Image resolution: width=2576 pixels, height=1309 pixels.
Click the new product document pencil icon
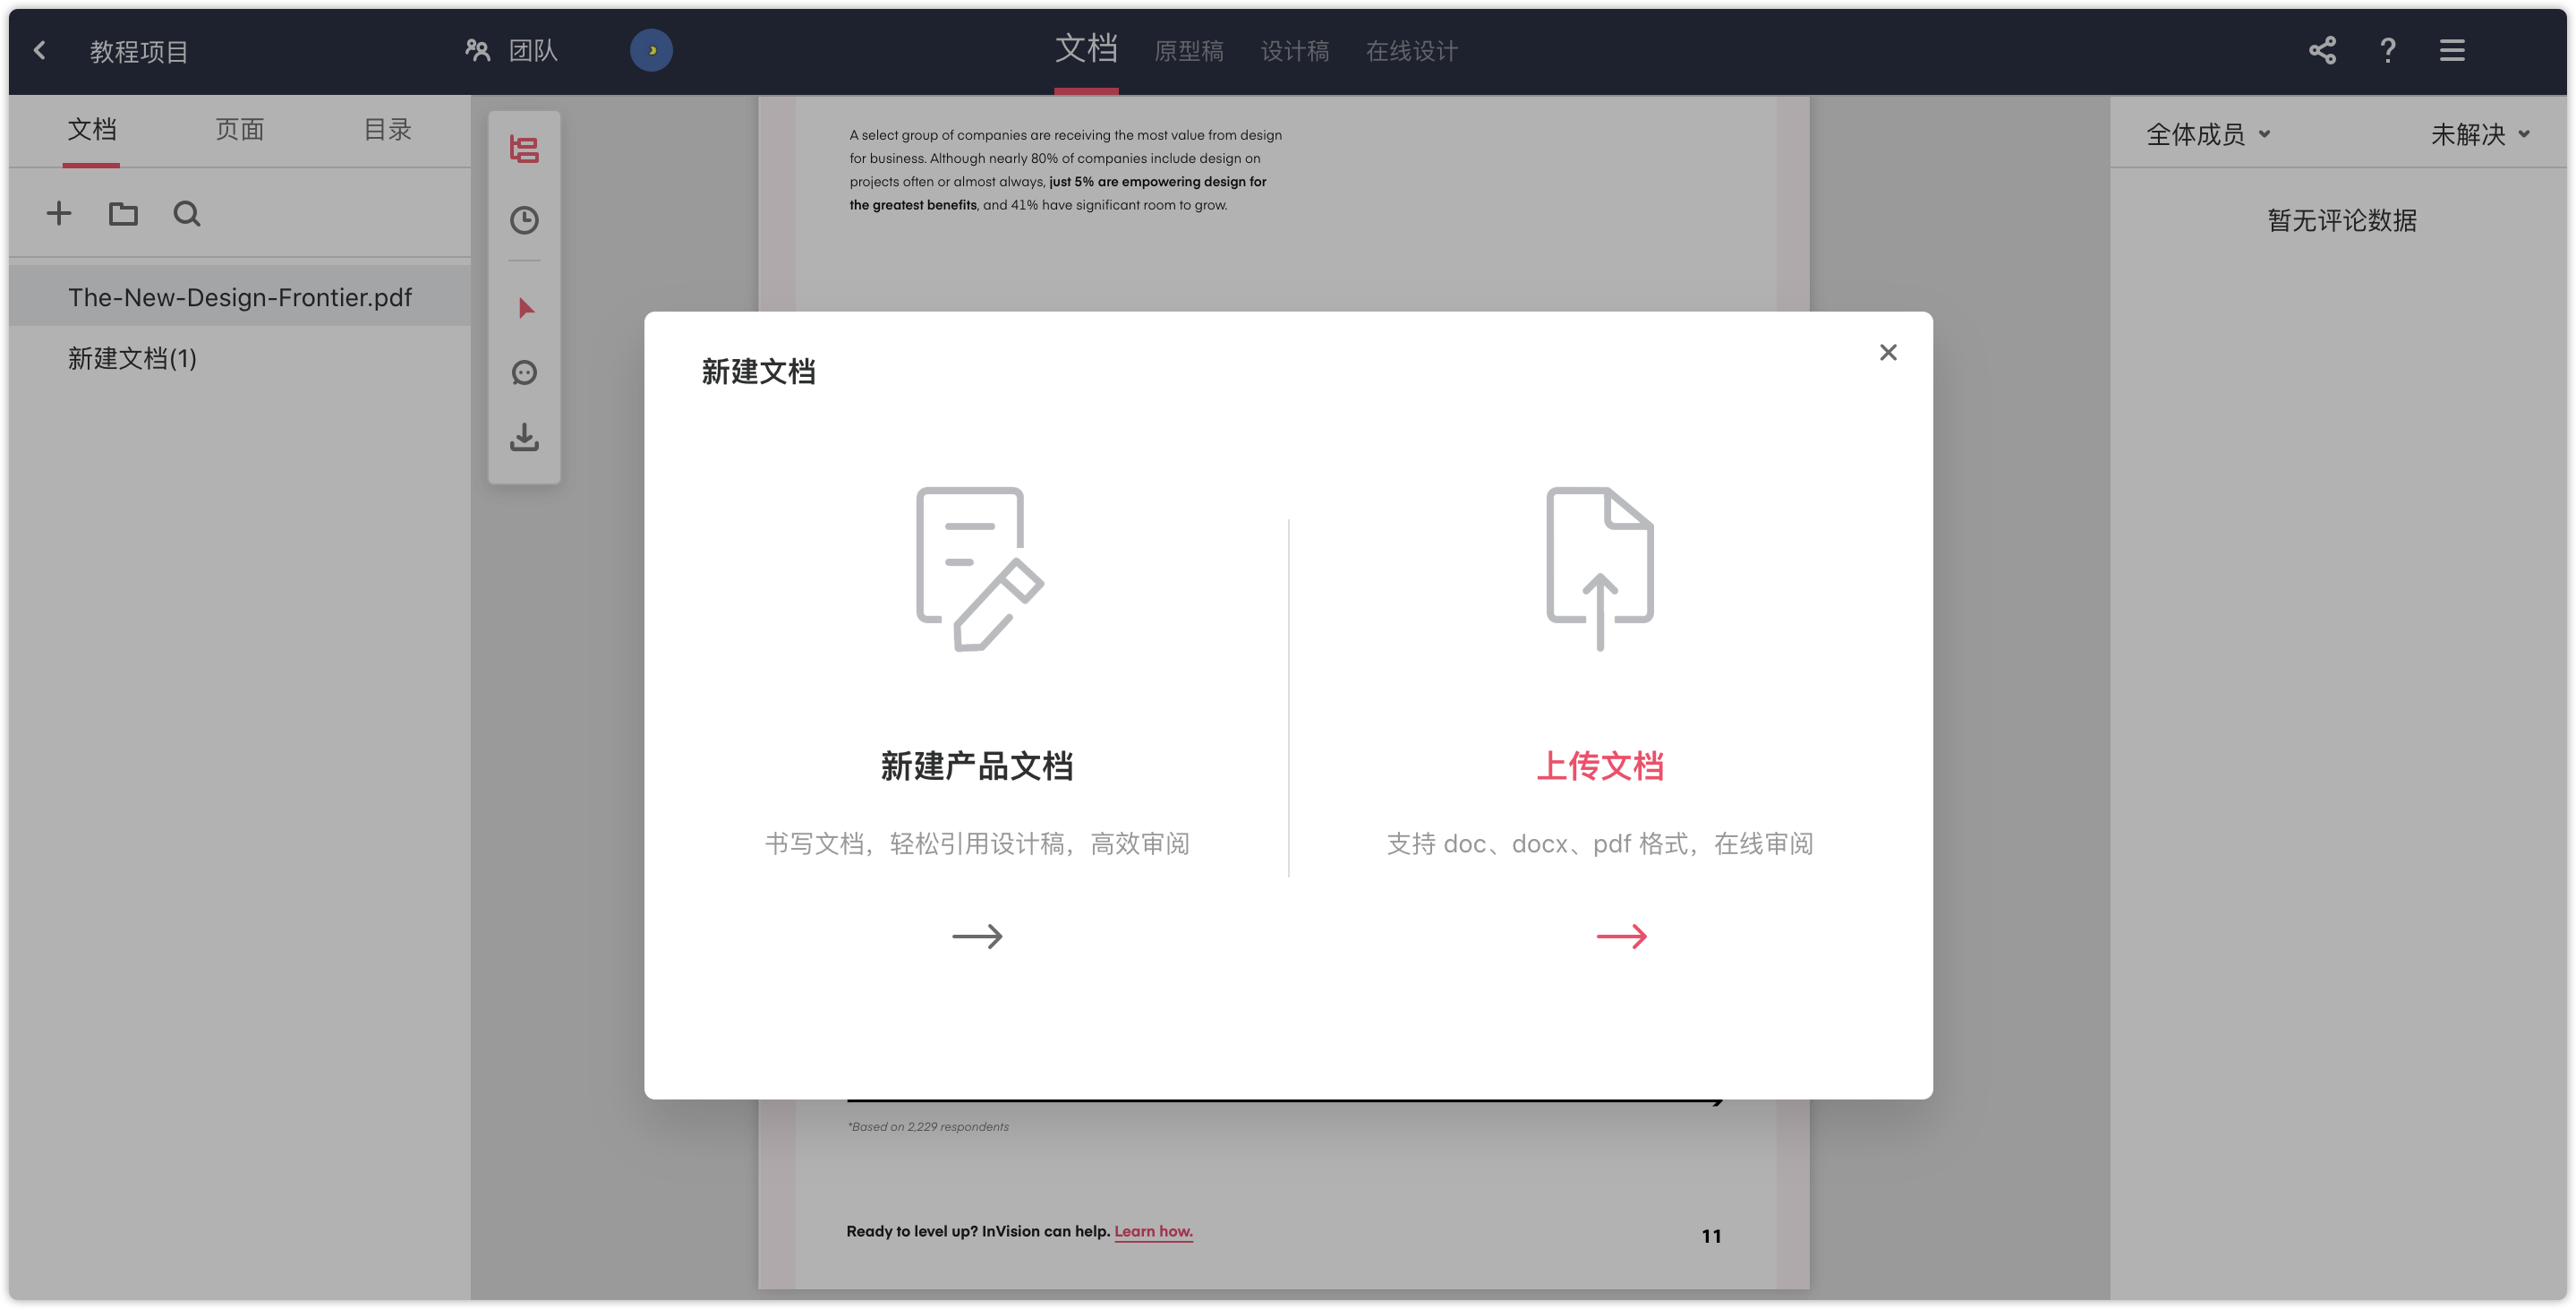[979, 569]
